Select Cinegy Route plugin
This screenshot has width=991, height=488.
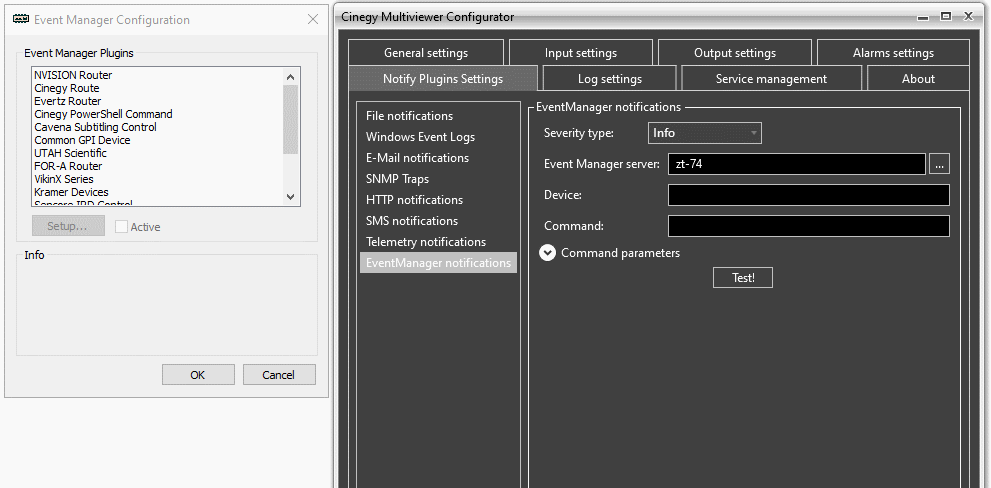(x=157, y=88)
